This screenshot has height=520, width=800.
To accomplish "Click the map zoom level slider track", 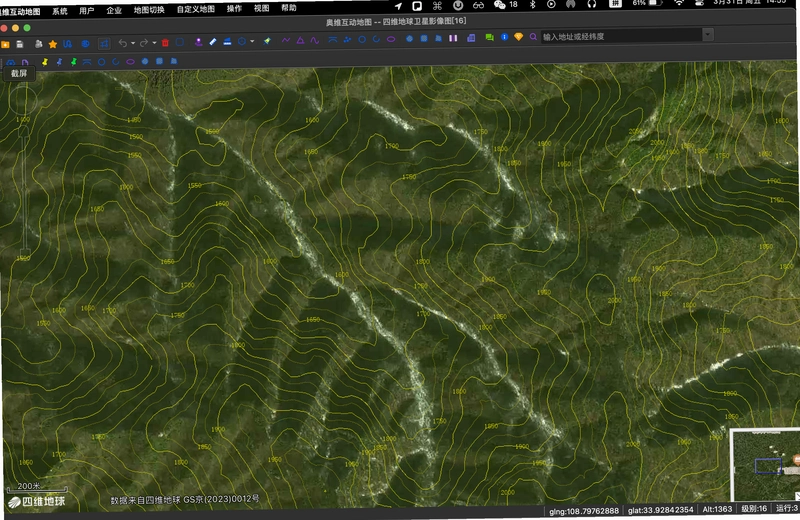I will 23,191.
